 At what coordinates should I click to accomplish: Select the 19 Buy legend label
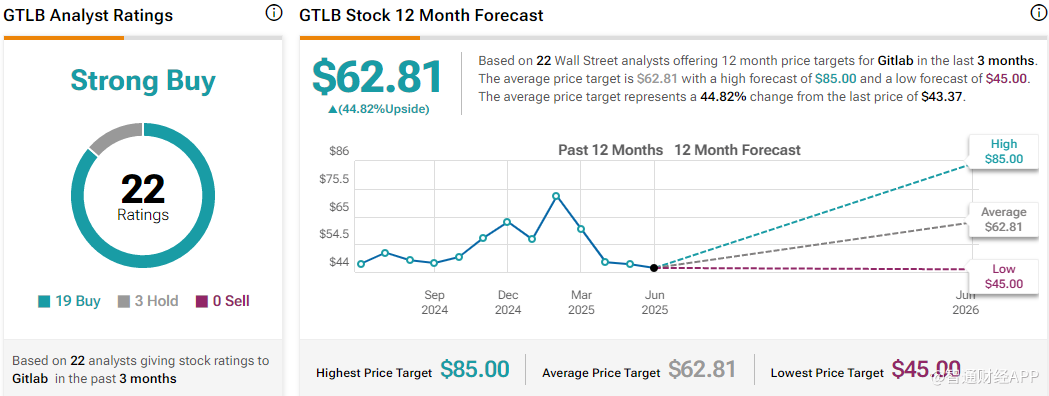[78, 301]
